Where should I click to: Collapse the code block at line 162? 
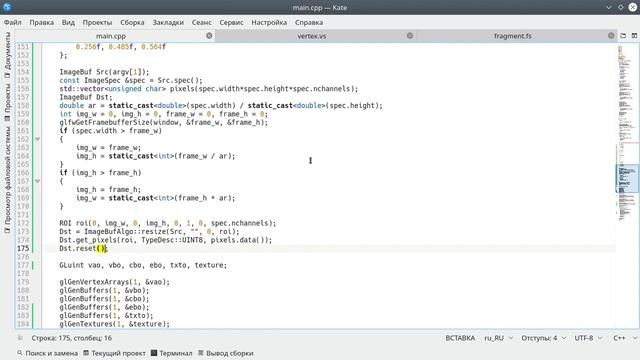[38, 139]
